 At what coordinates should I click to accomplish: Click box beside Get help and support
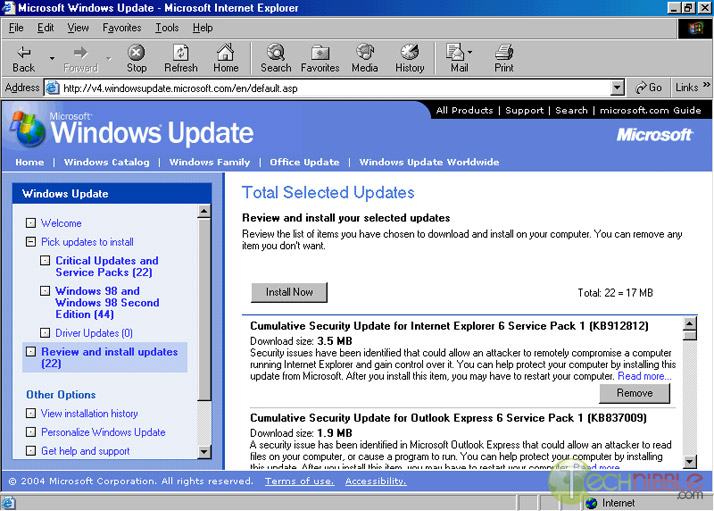pyautogui.click(x=31, y=450)
